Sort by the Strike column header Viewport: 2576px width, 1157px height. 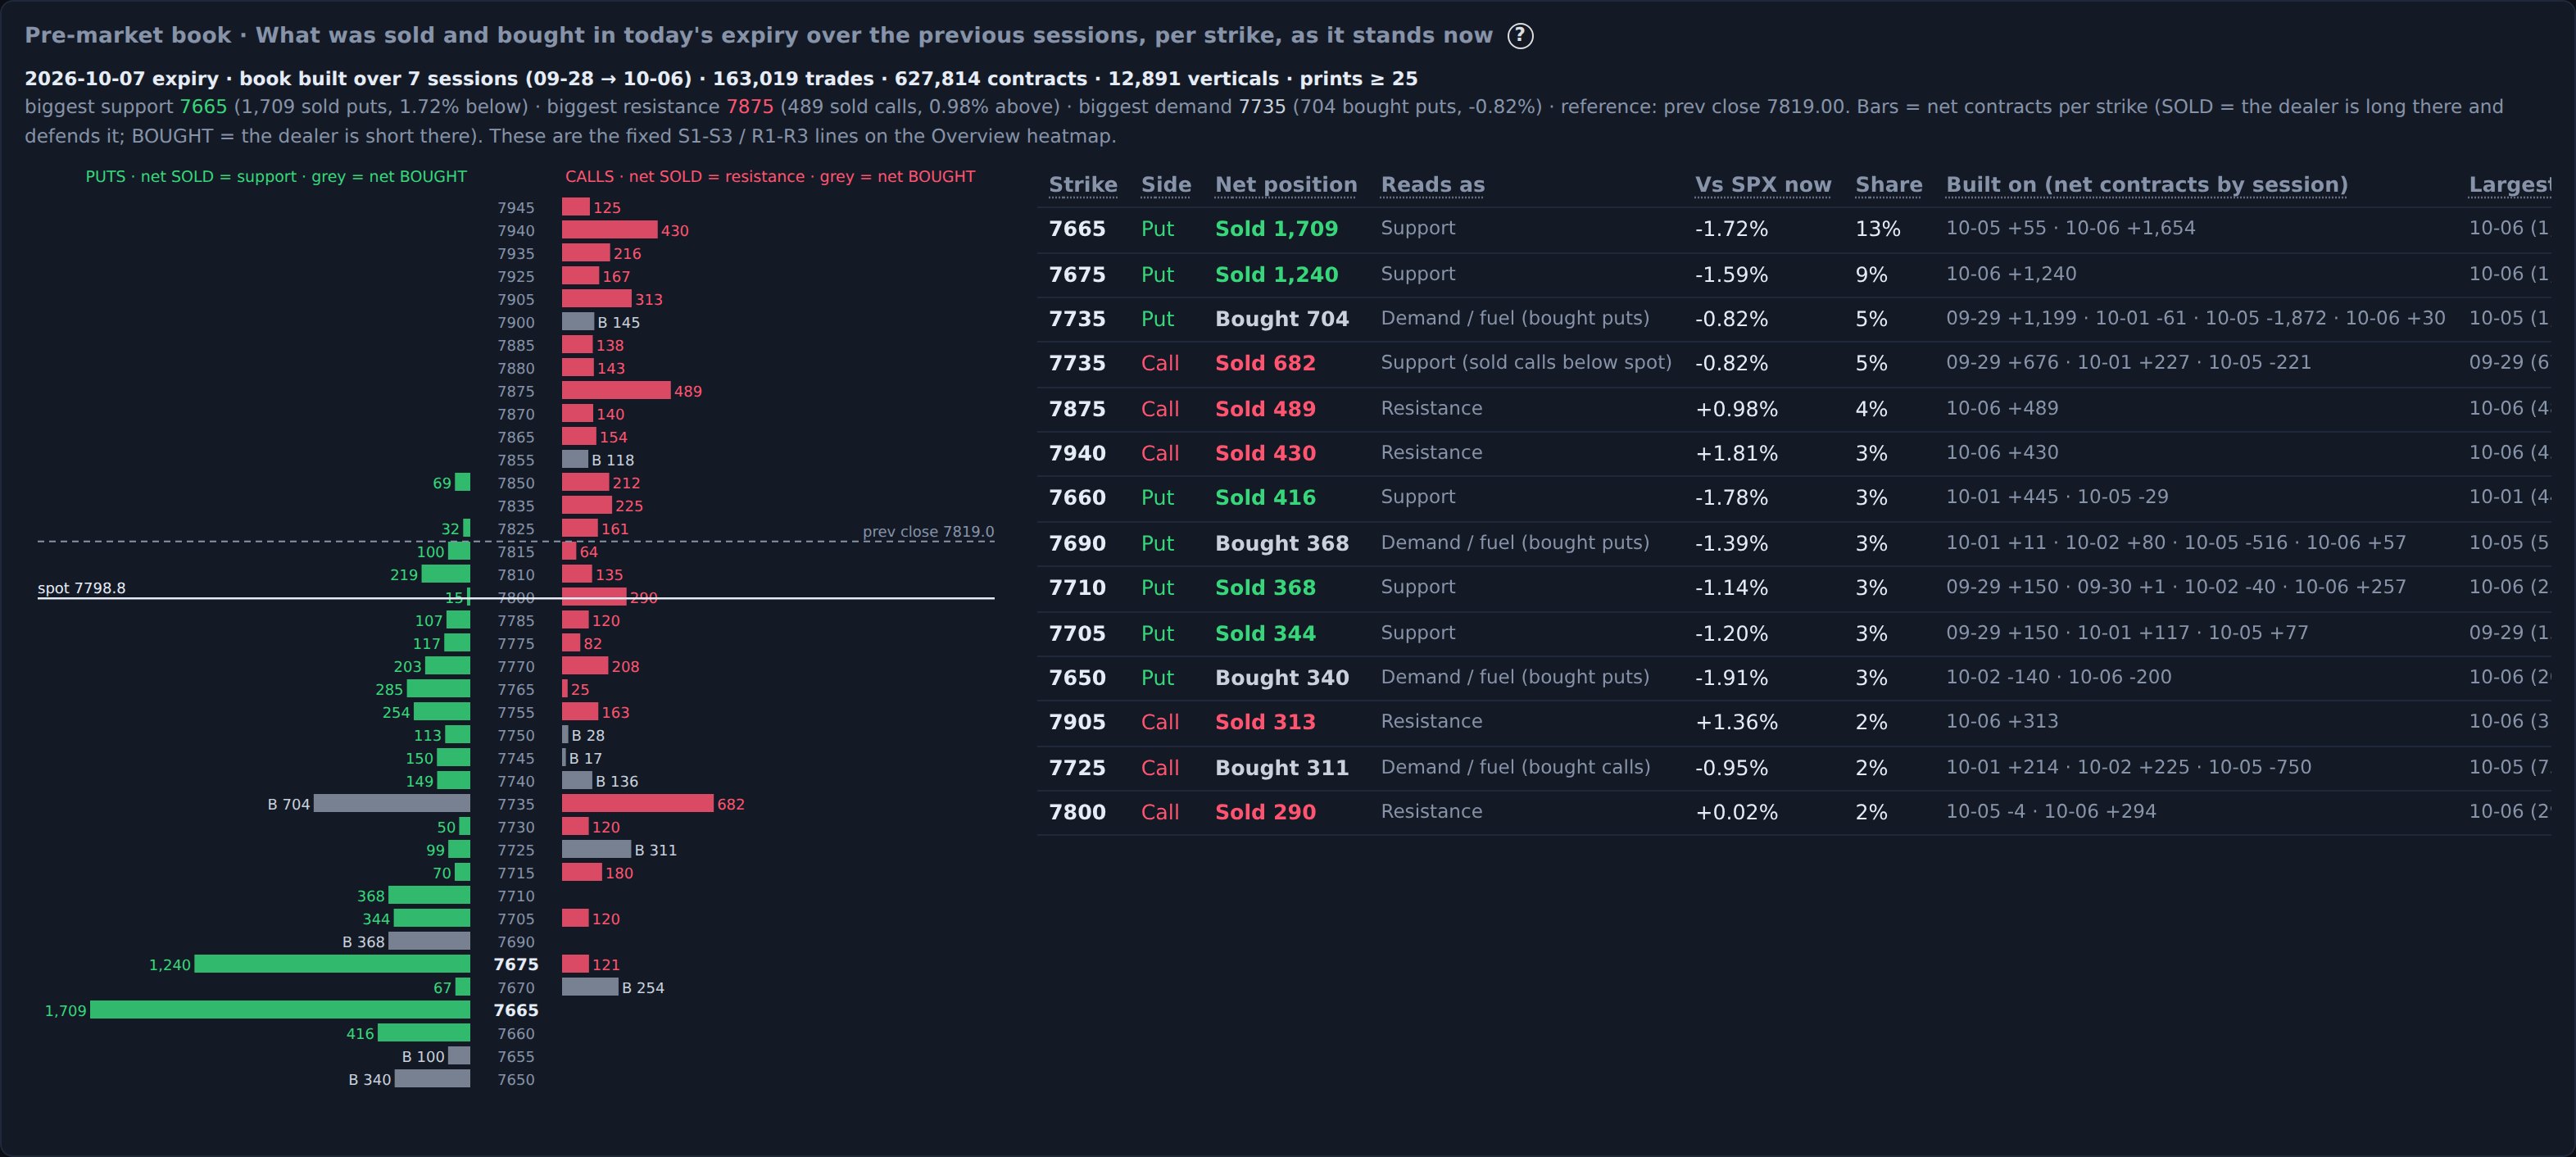pos(1082,185)
